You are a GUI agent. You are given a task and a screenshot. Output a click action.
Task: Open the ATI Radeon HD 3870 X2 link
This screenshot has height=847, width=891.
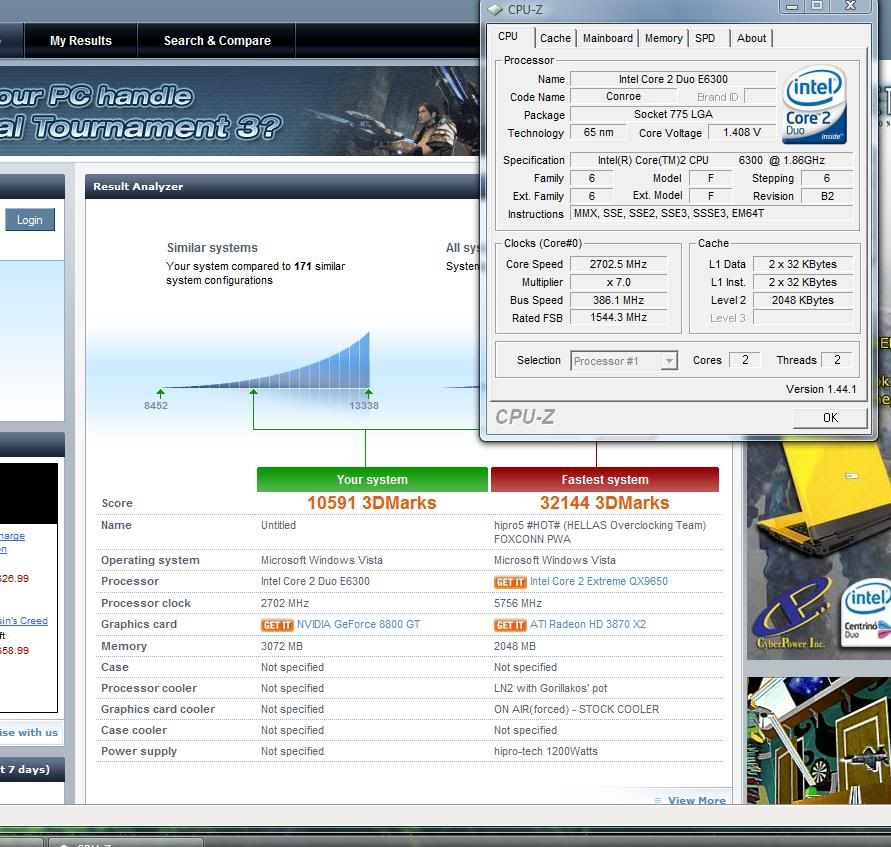588,624
